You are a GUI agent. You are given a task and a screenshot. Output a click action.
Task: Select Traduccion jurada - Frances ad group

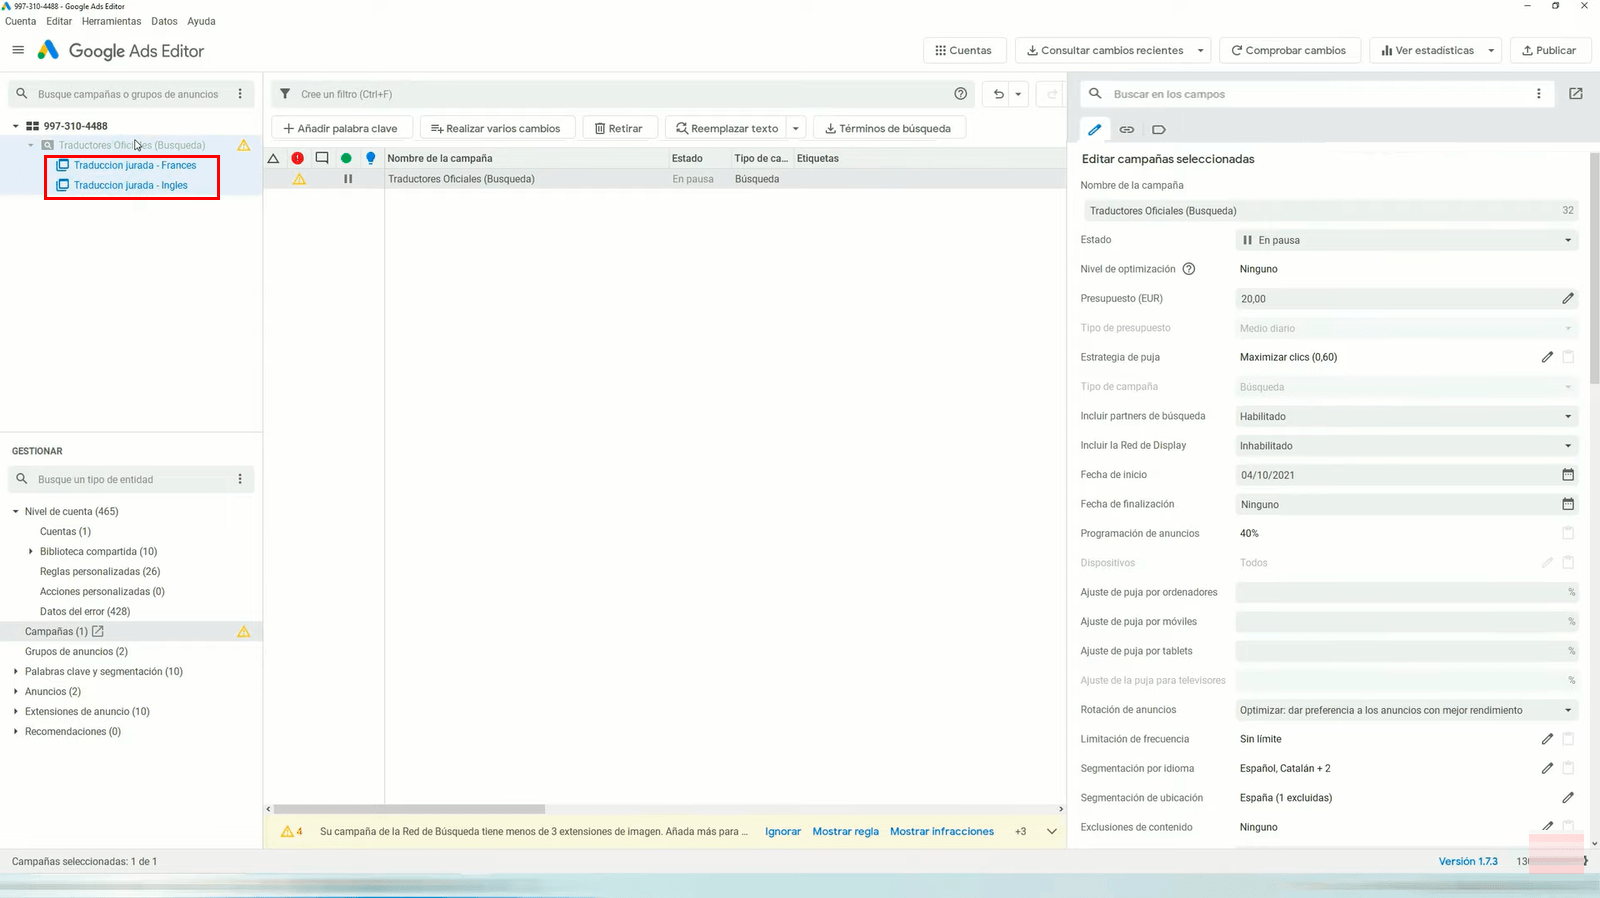[135, 165]
